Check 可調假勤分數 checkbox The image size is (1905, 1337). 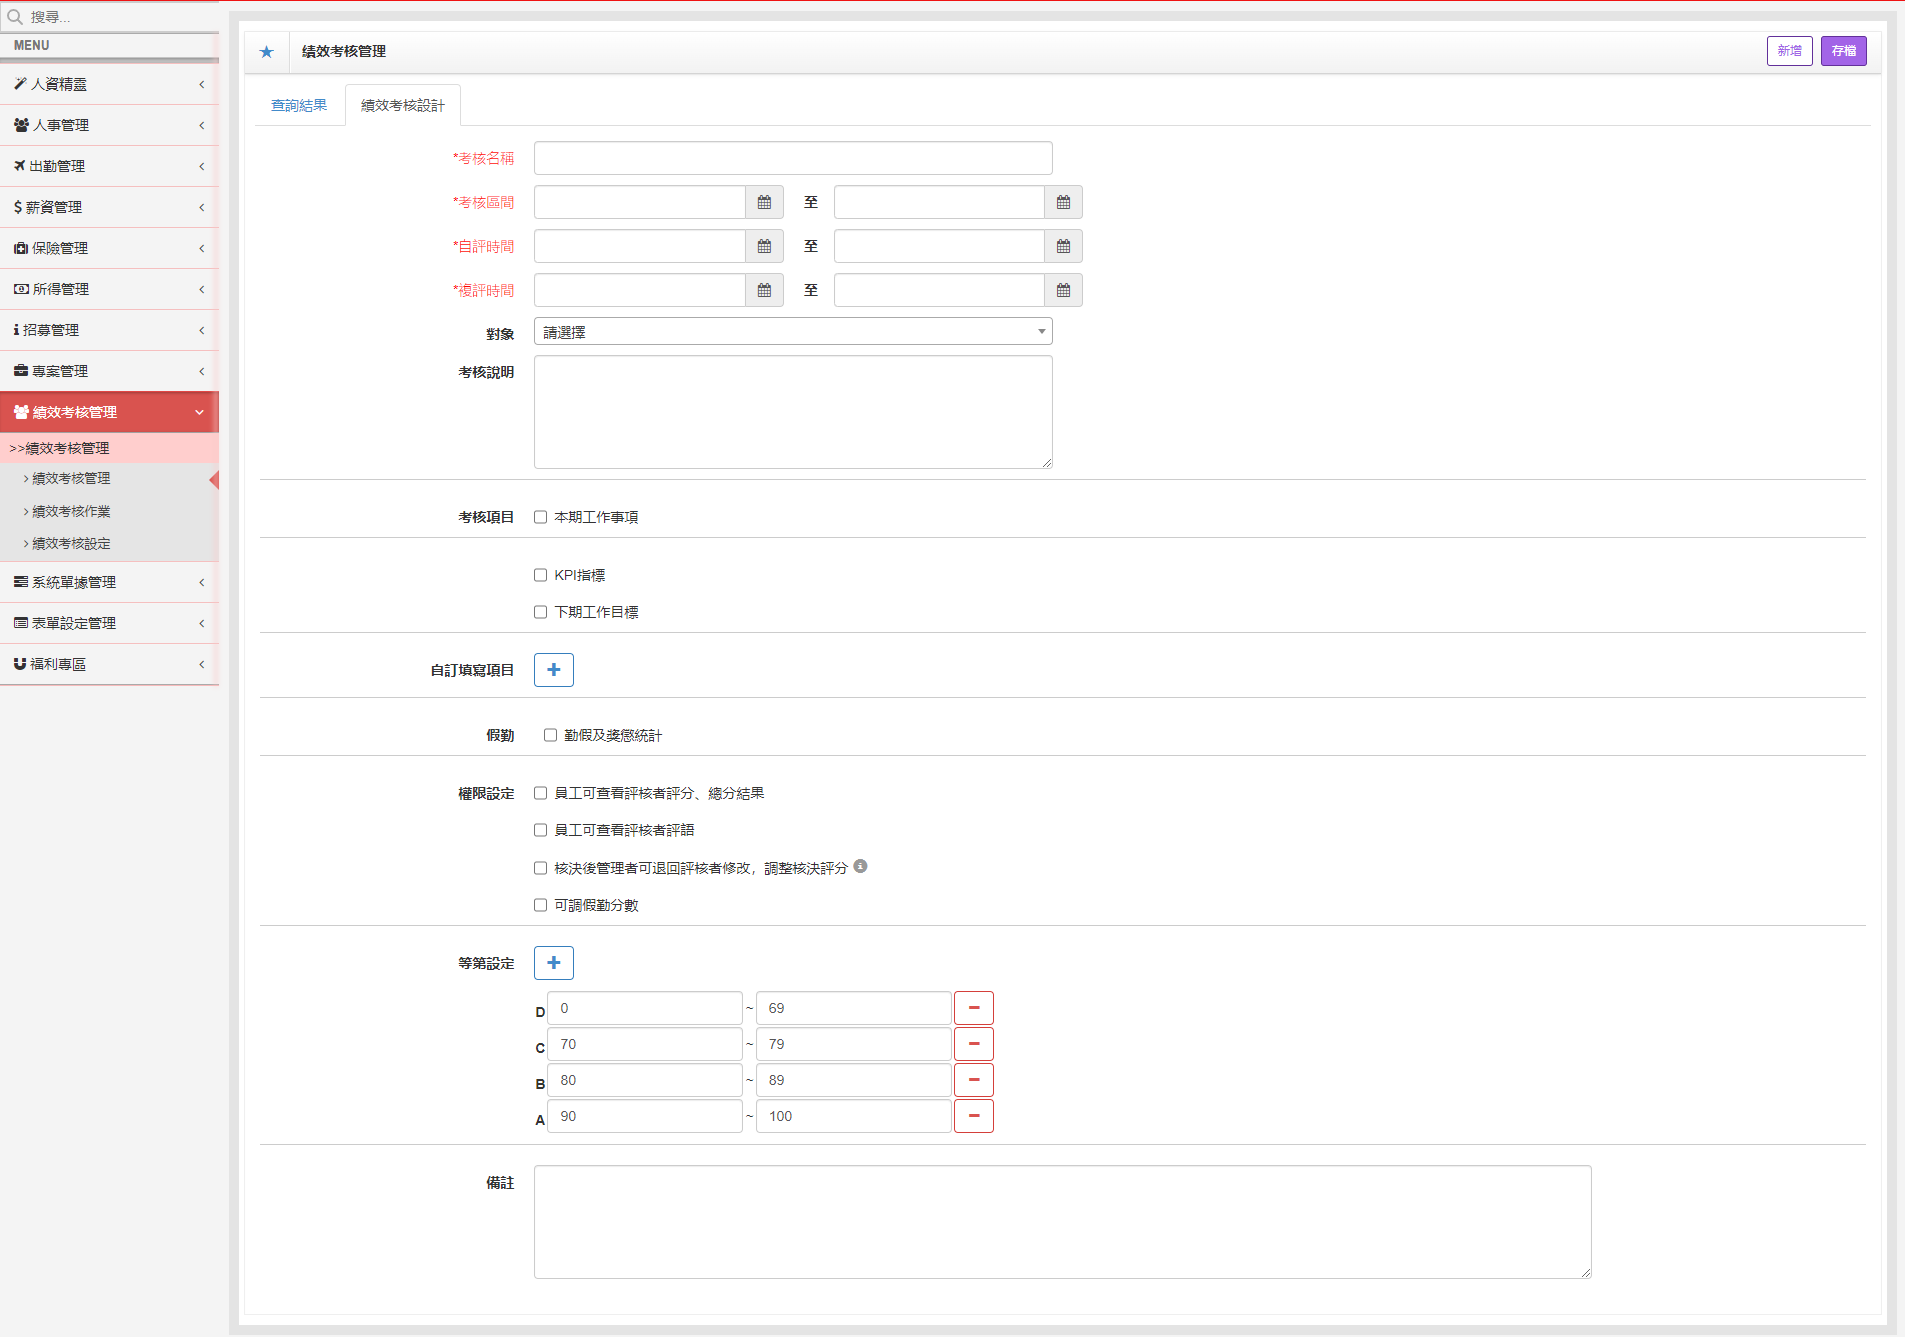(541, 905)
